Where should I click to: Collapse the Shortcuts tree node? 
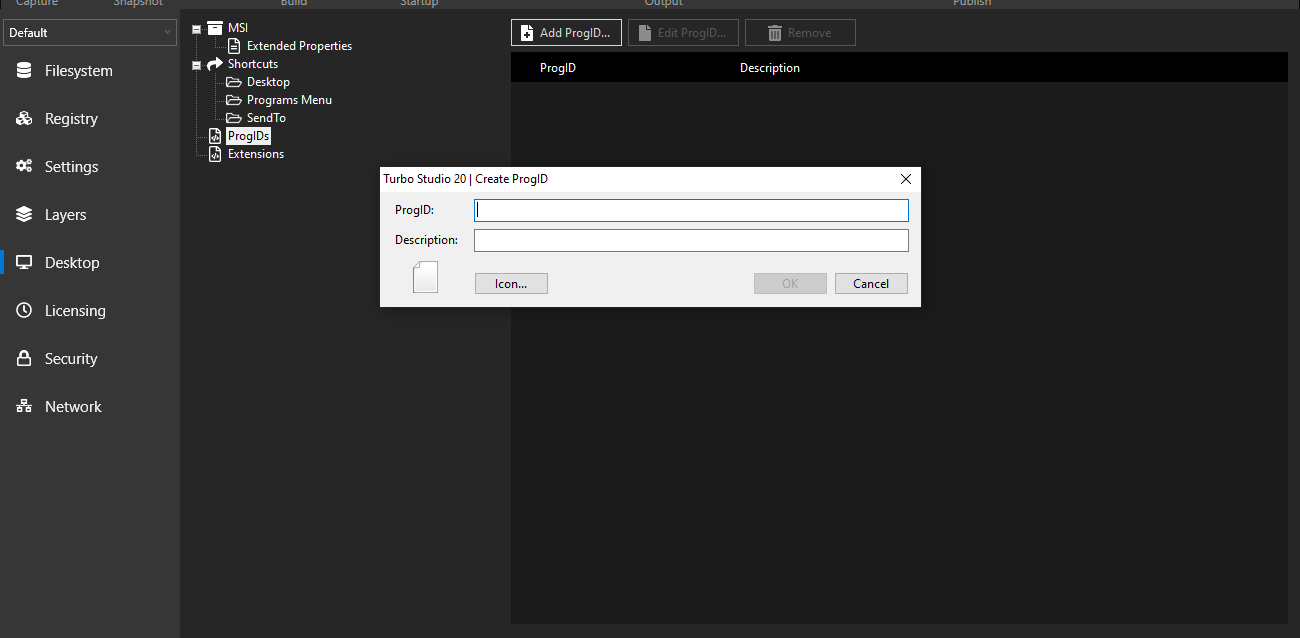click(x=197, y=63)
